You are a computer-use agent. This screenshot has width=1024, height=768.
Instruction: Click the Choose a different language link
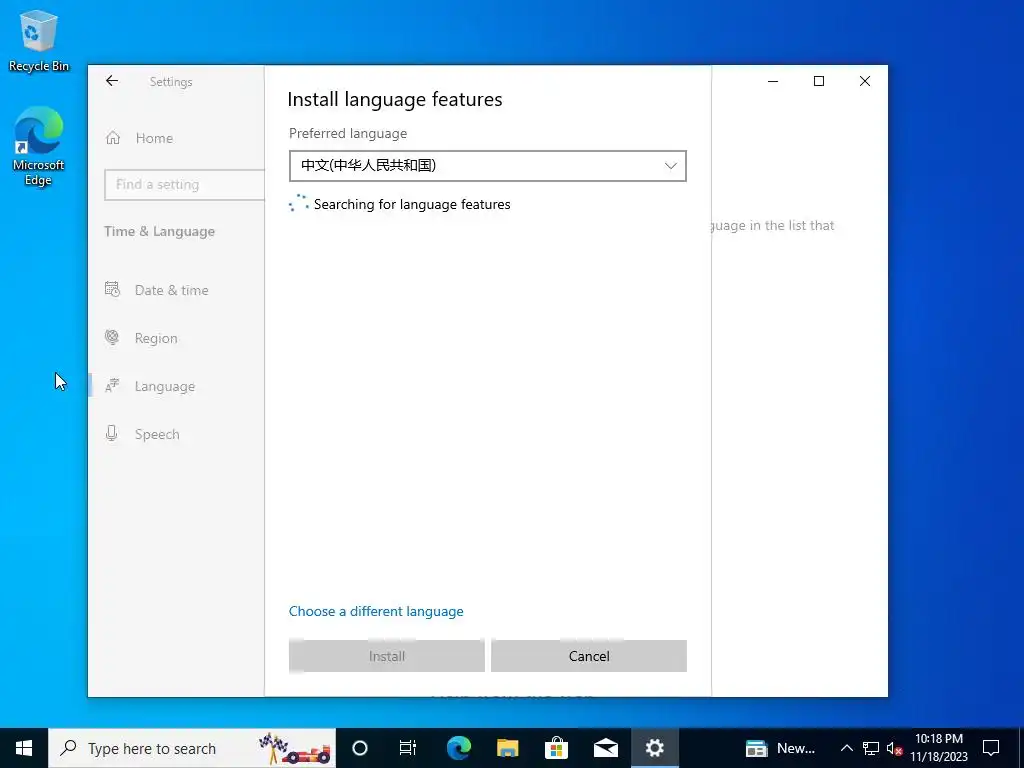[x=376, y=611]
